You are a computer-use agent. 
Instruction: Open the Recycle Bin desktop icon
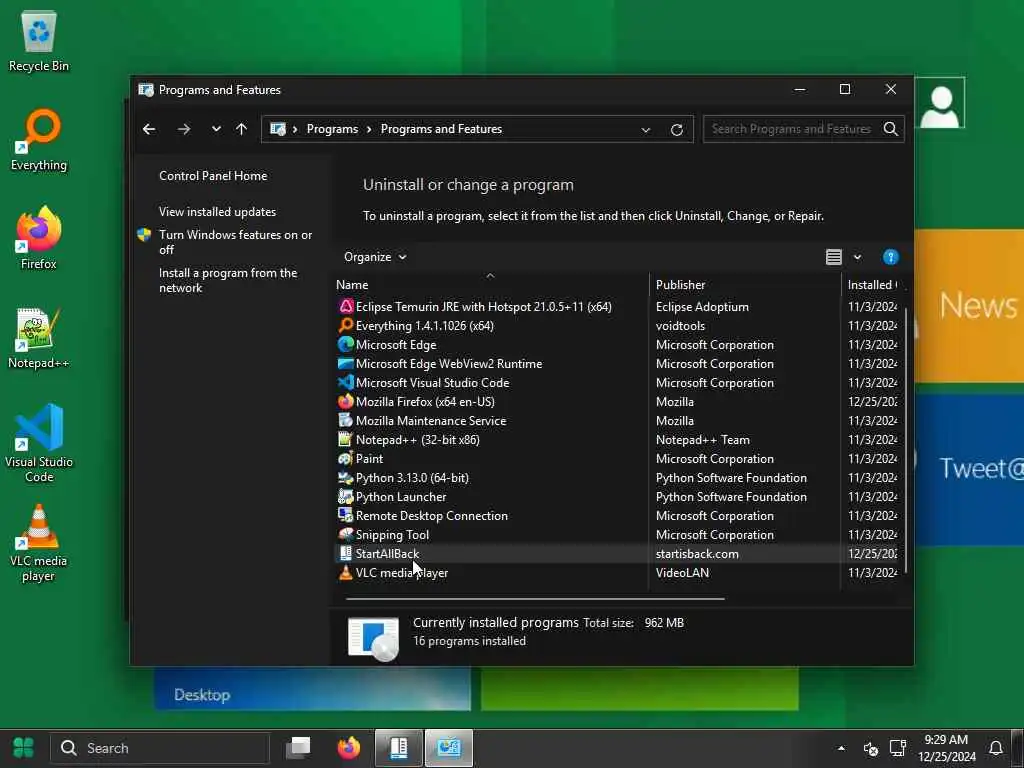click(39, 40)
